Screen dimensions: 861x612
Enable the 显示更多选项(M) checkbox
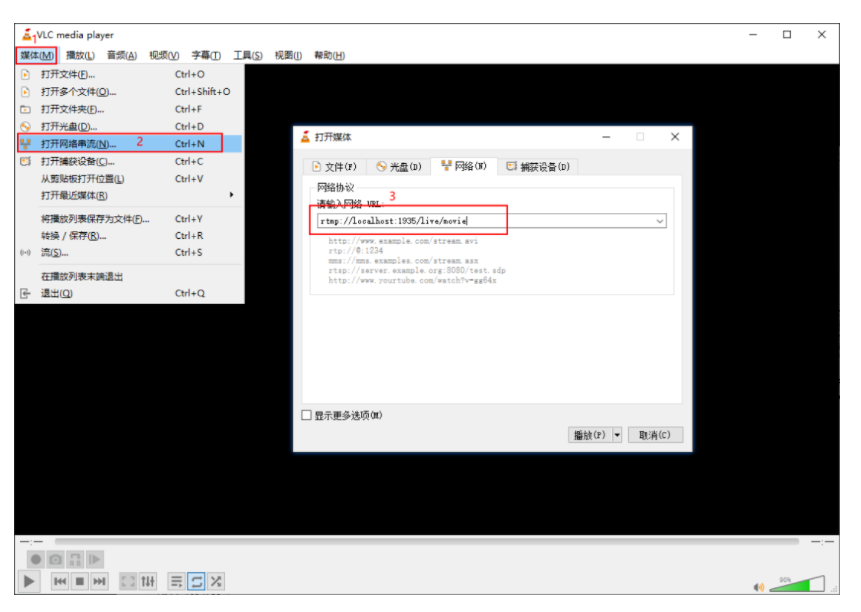click(x=306, y=415)
